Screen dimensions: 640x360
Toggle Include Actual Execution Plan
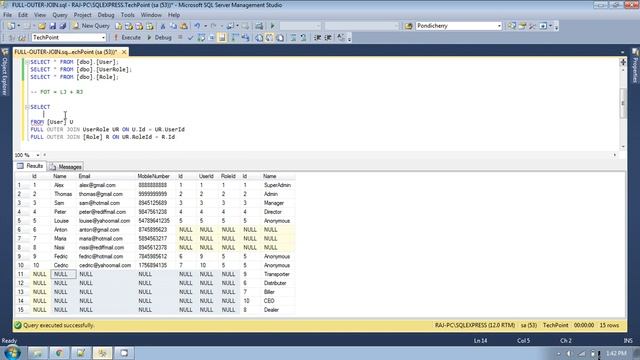click(x=235, y=38)
